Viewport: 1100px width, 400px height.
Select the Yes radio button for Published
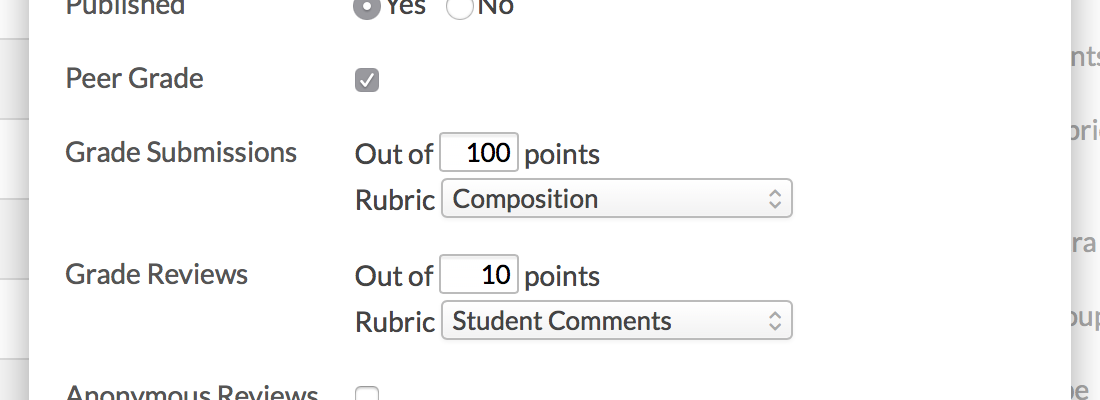pos(366,6)
